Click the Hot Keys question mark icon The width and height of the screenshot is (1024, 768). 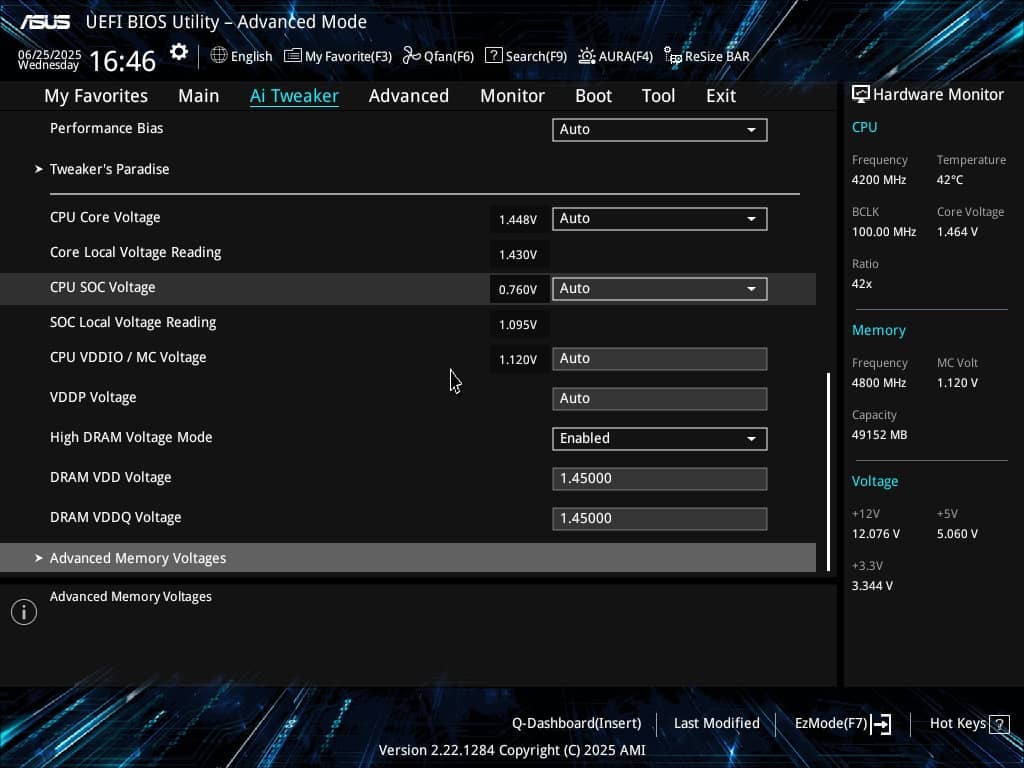(999, 724)
